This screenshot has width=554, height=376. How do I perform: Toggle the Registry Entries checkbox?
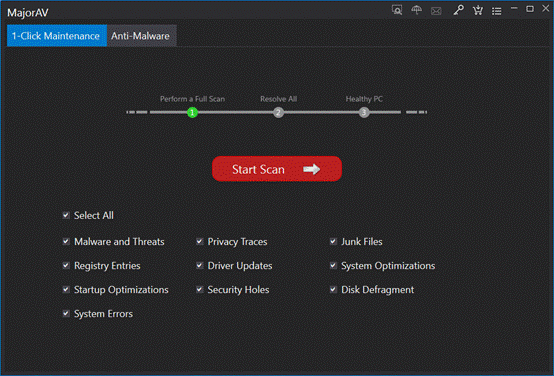pos(66,265)
